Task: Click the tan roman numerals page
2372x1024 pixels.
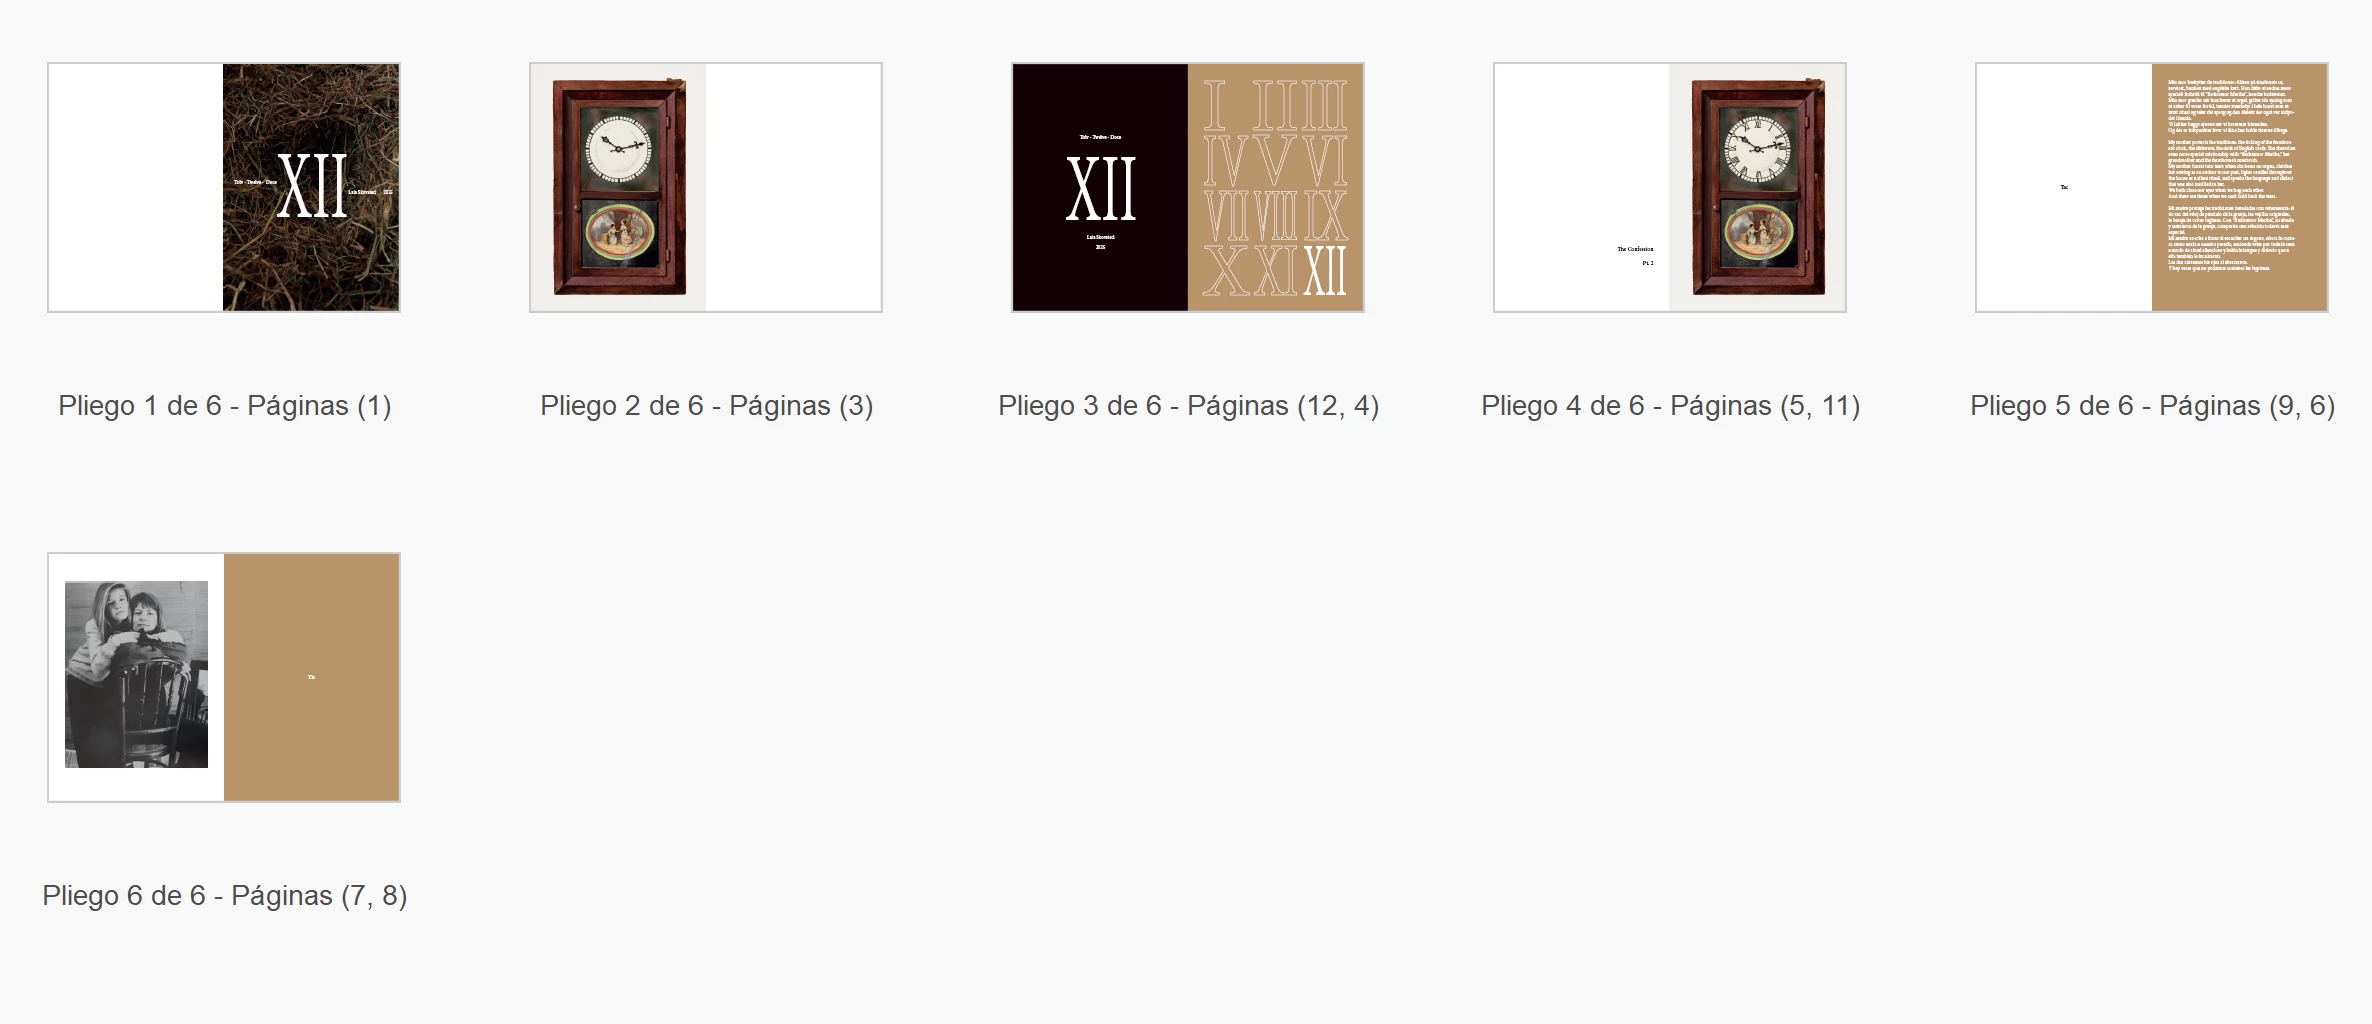Action: tap(1276, 187)
